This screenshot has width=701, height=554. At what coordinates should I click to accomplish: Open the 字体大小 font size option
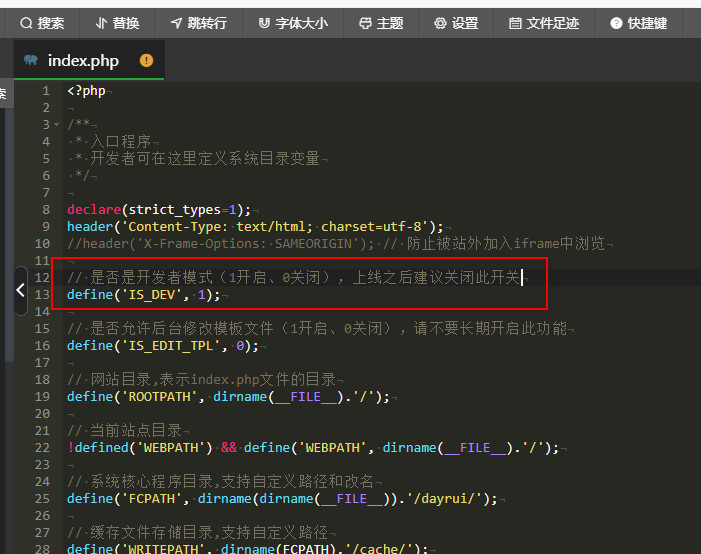click(292, 23)
